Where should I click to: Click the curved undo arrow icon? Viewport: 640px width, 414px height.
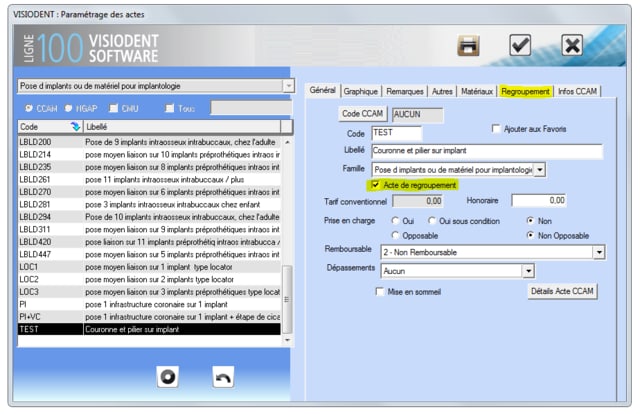coord(224,376)
